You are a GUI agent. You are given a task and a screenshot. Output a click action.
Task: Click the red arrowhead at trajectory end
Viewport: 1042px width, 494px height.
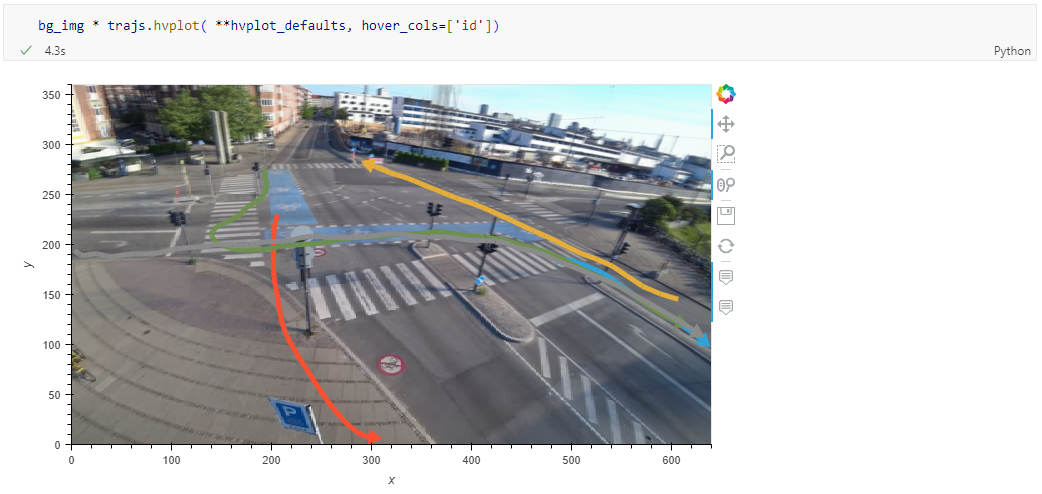click(373, 438)
